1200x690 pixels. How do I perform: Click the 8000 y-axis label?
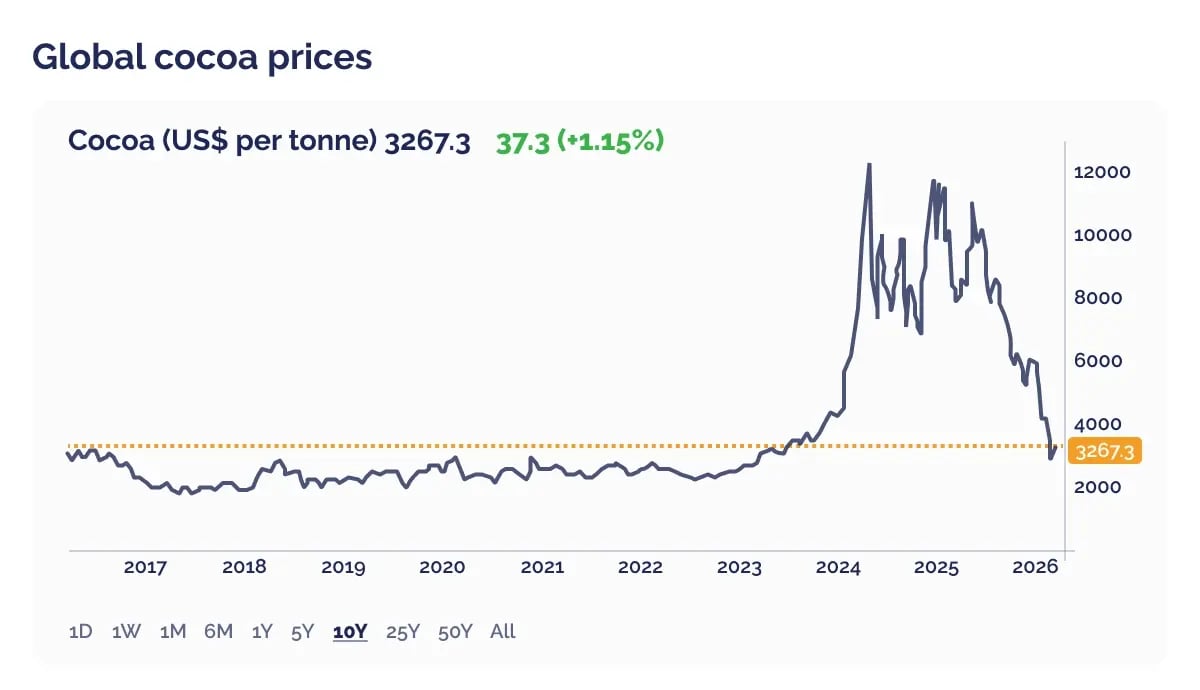[1098, 298]
